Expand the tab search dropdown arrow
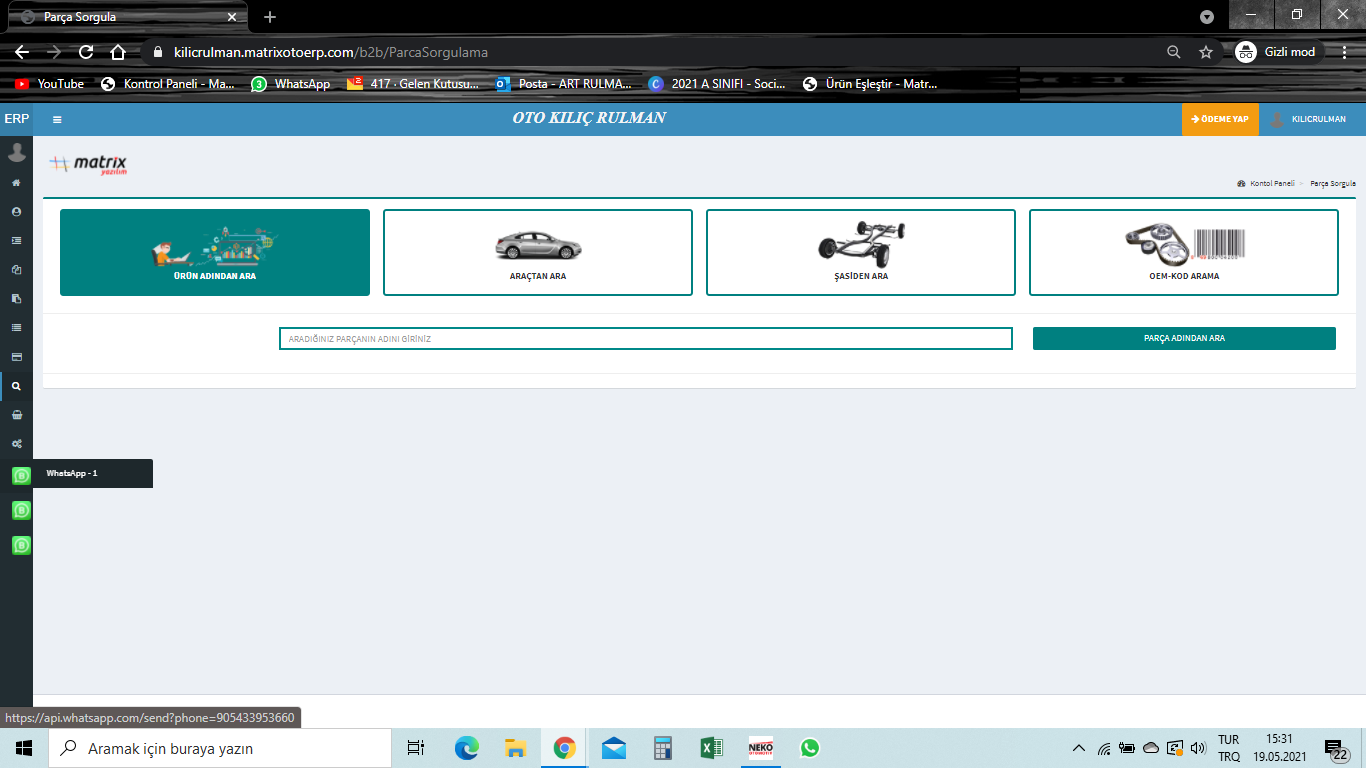This screenshot has width=1366, height=768. 1207,17
